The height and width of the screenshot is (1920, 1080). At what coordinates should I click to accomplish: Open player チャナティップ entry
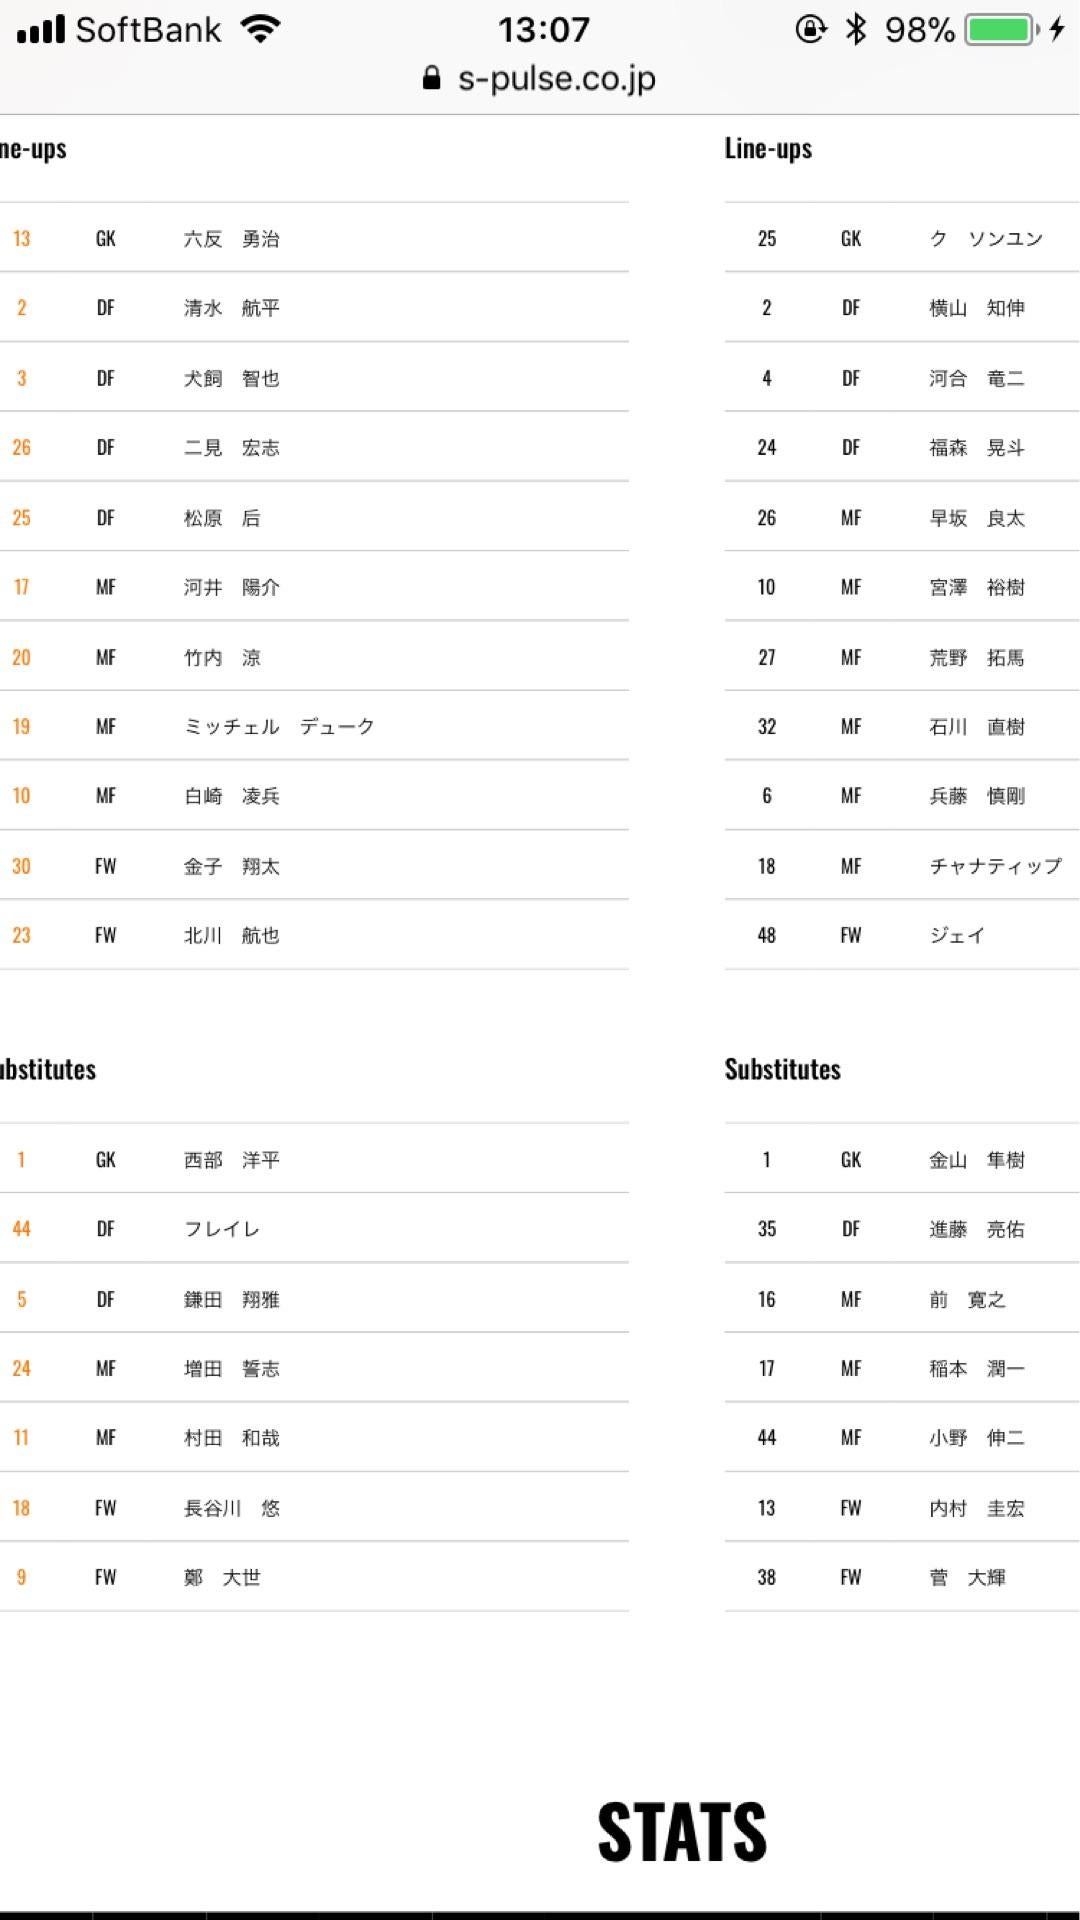(995, 866)
